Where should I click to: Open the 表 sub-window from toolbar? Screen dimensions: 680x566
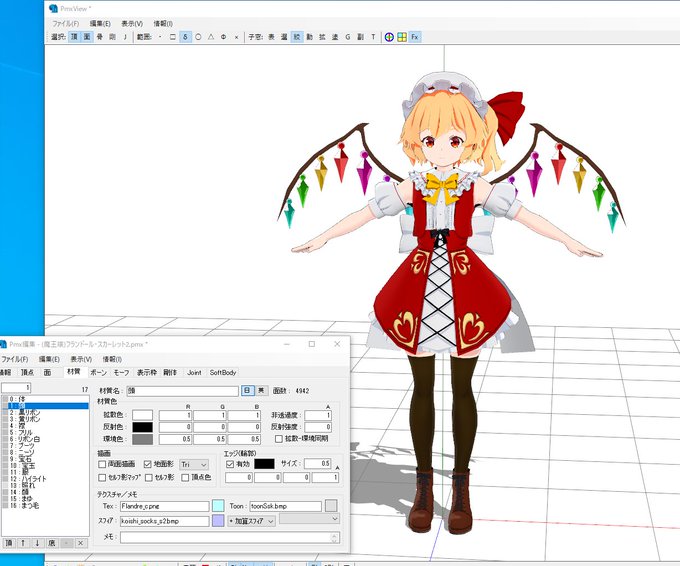click(271, 37)
